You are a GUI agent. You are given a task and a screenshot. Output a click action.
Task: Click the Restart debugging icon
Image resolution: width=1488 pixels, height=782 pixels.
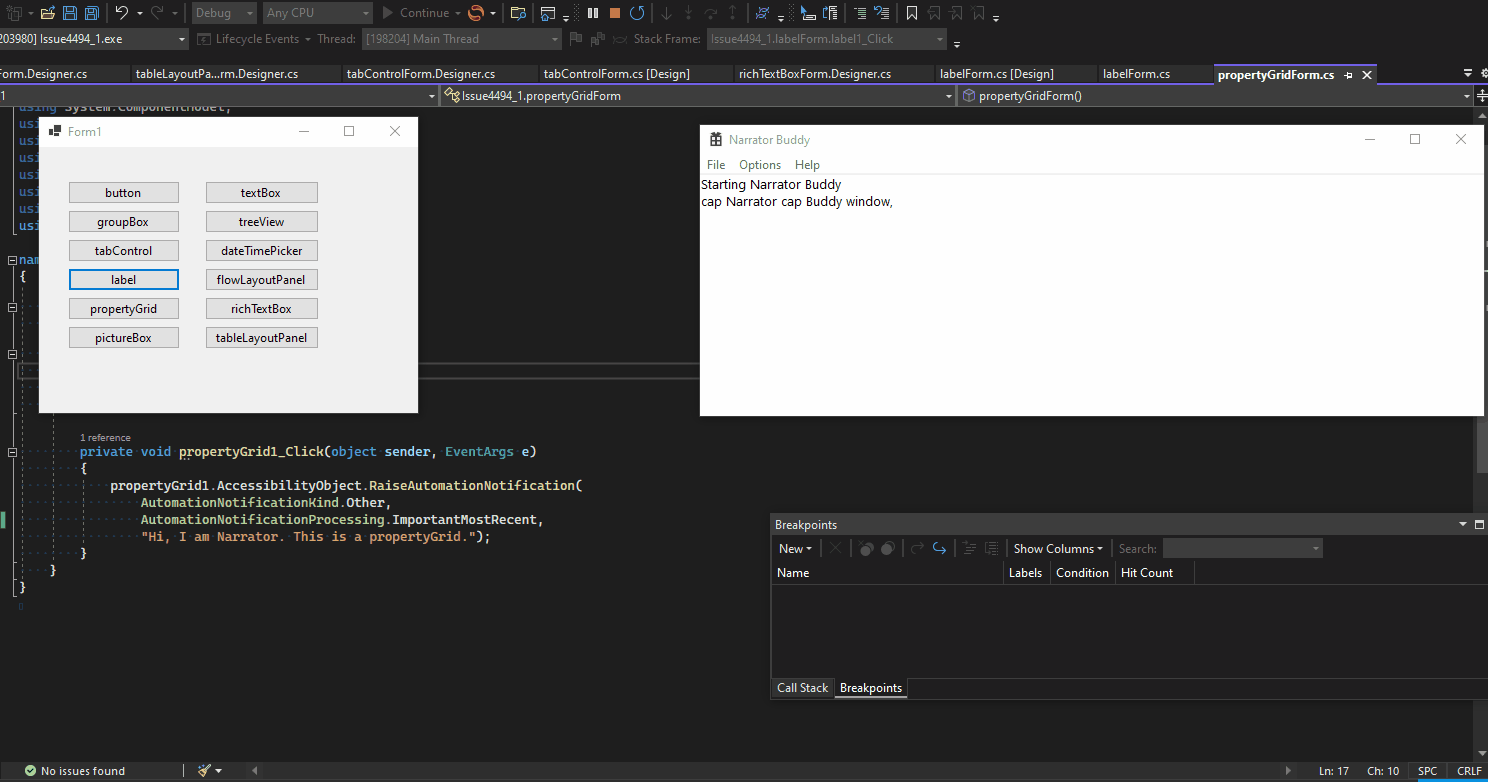pos(637,13)
